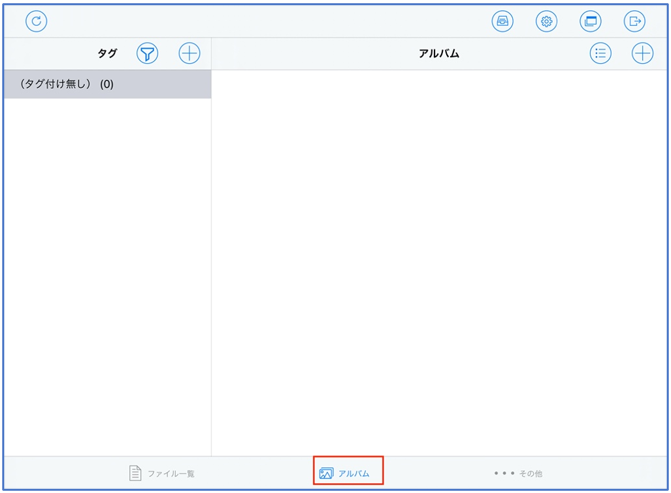The width and height of the screenshot is (671, 493).
Task: Click the refresh icon in the top-left corner
Action: coord(36,21)
